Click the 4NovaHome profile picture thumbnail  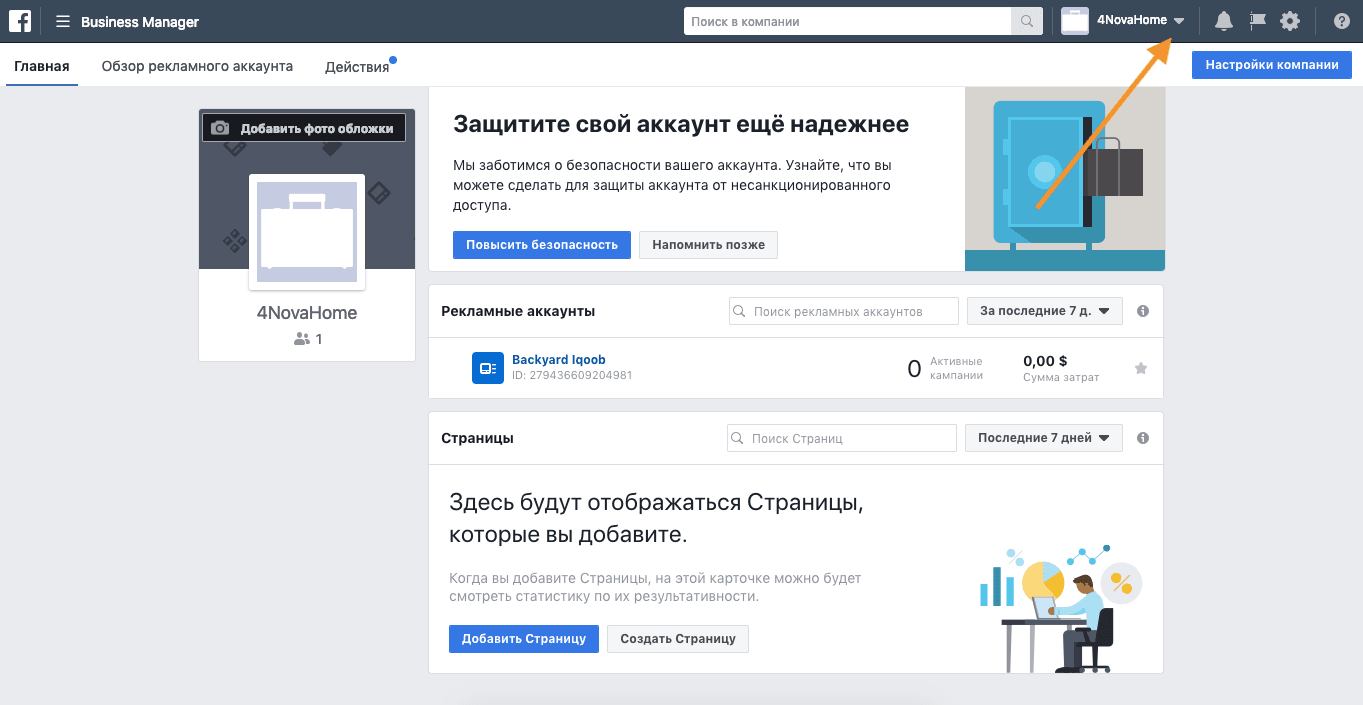click(307, 232)
